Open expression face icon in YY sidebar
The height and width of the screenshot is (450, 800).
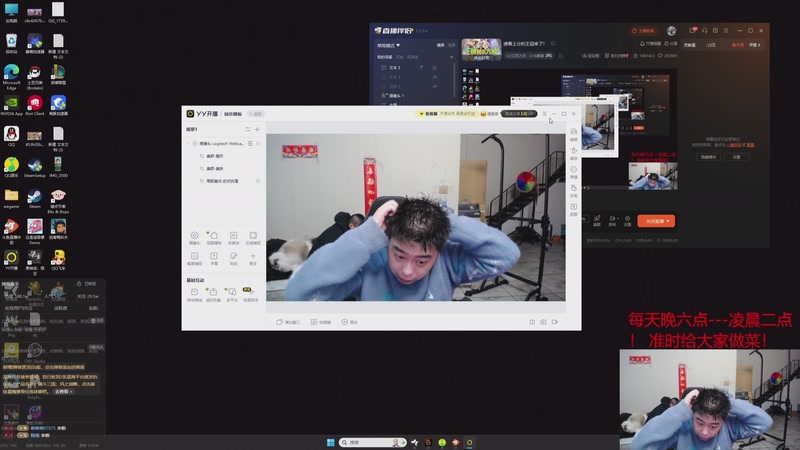[x=573, y=172]
